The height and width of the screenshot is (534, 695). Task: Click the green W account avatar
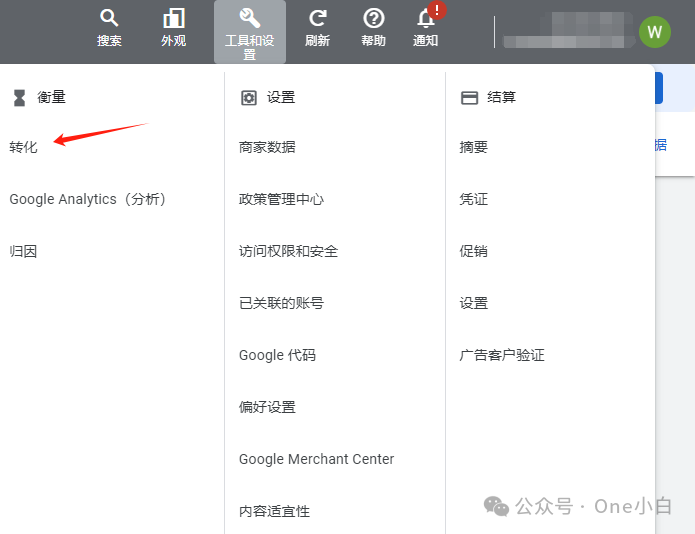pyautogui.click(x=655, y=32)
